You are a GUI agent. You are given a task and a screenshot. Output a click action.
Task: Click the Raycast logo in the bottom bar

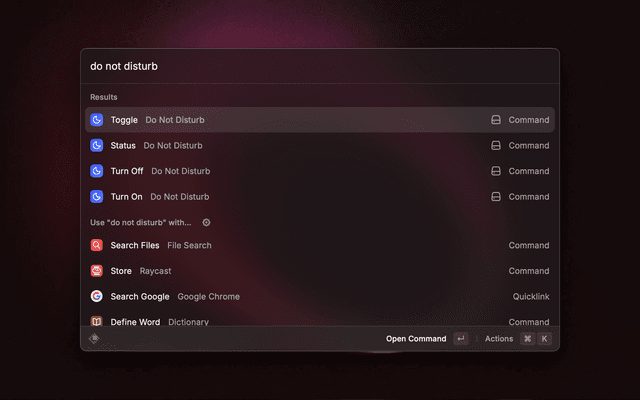[95, 339]
